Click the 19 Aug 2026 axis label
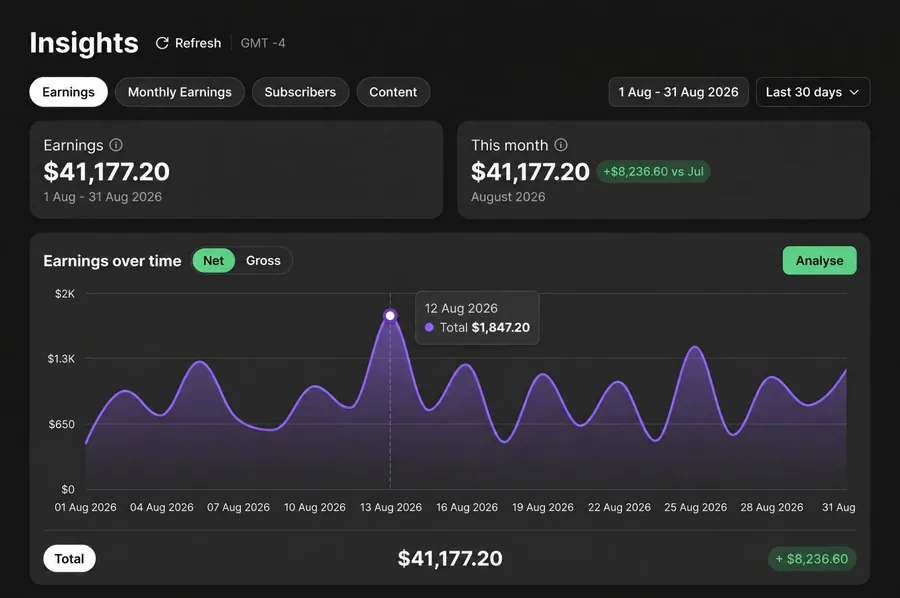This screenshot has height=598, width=900. tap(543, 507)
